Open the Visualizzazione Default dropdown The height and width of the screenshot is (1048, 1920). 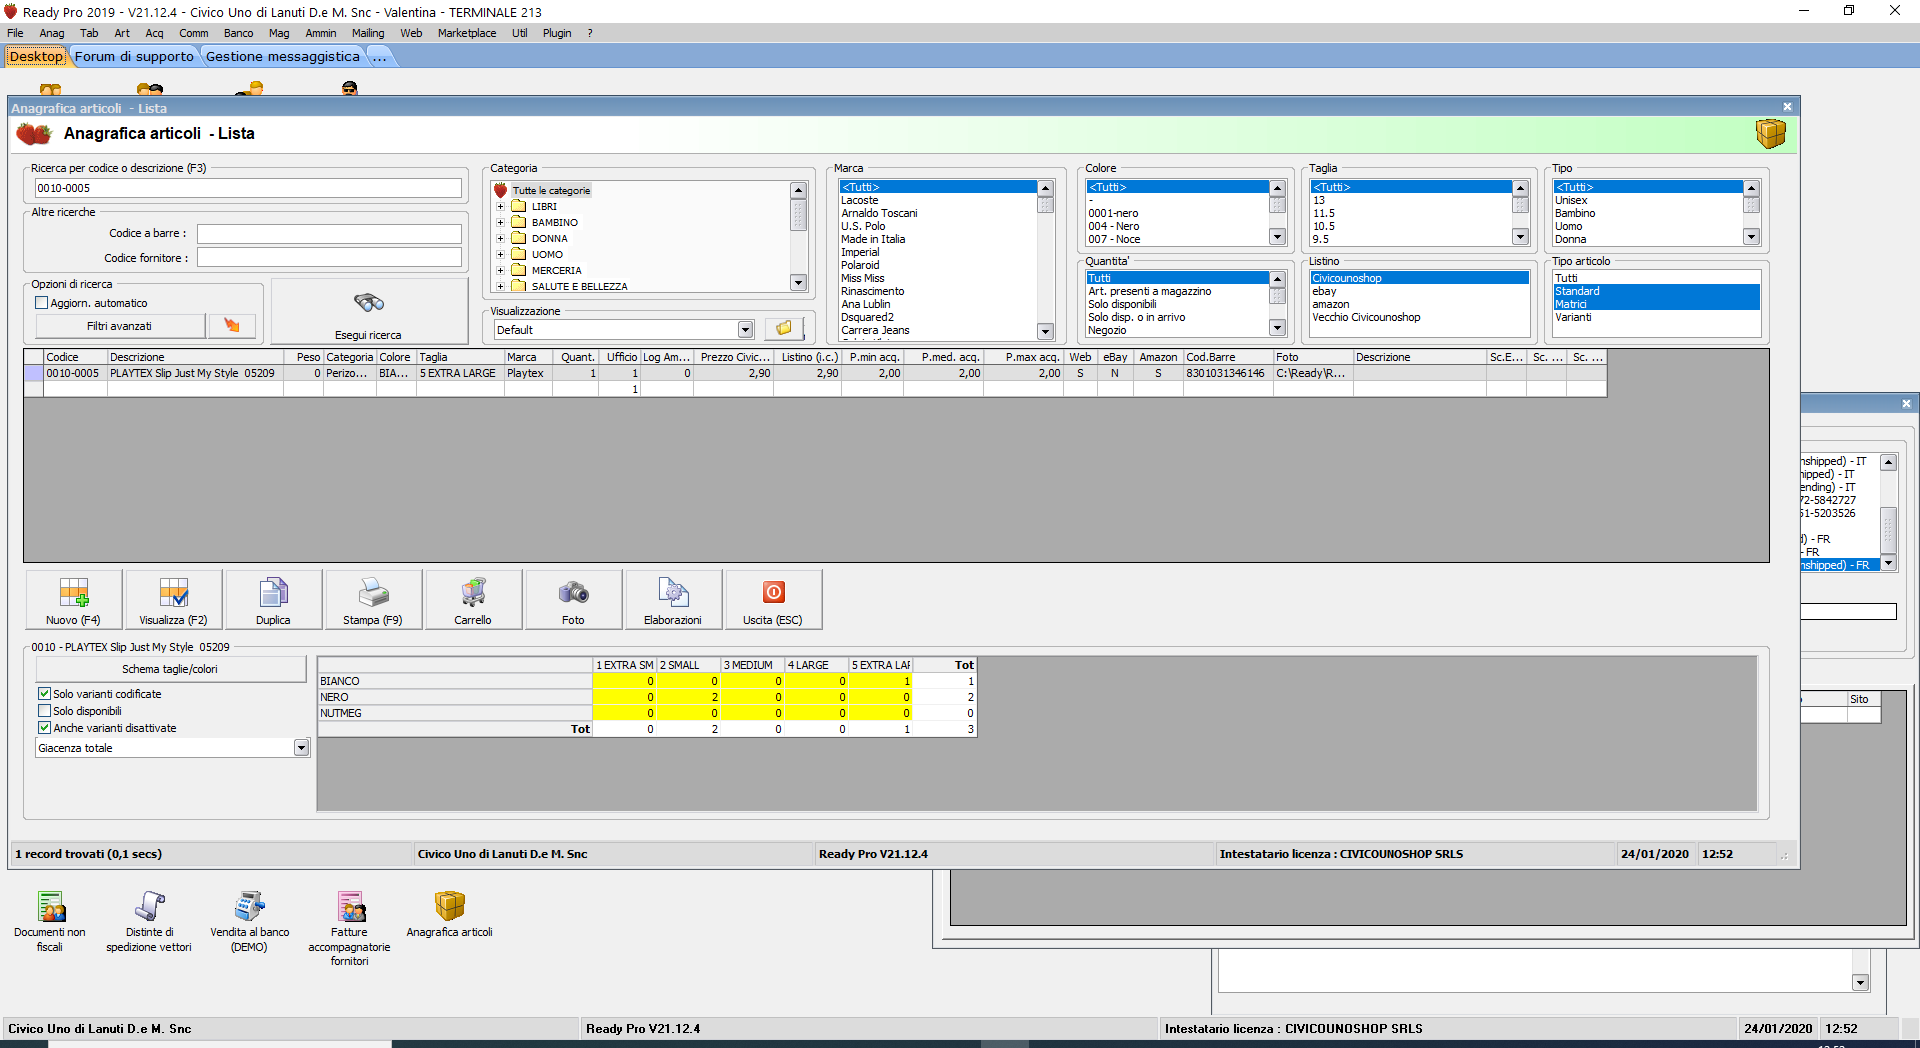click(745, 330)
